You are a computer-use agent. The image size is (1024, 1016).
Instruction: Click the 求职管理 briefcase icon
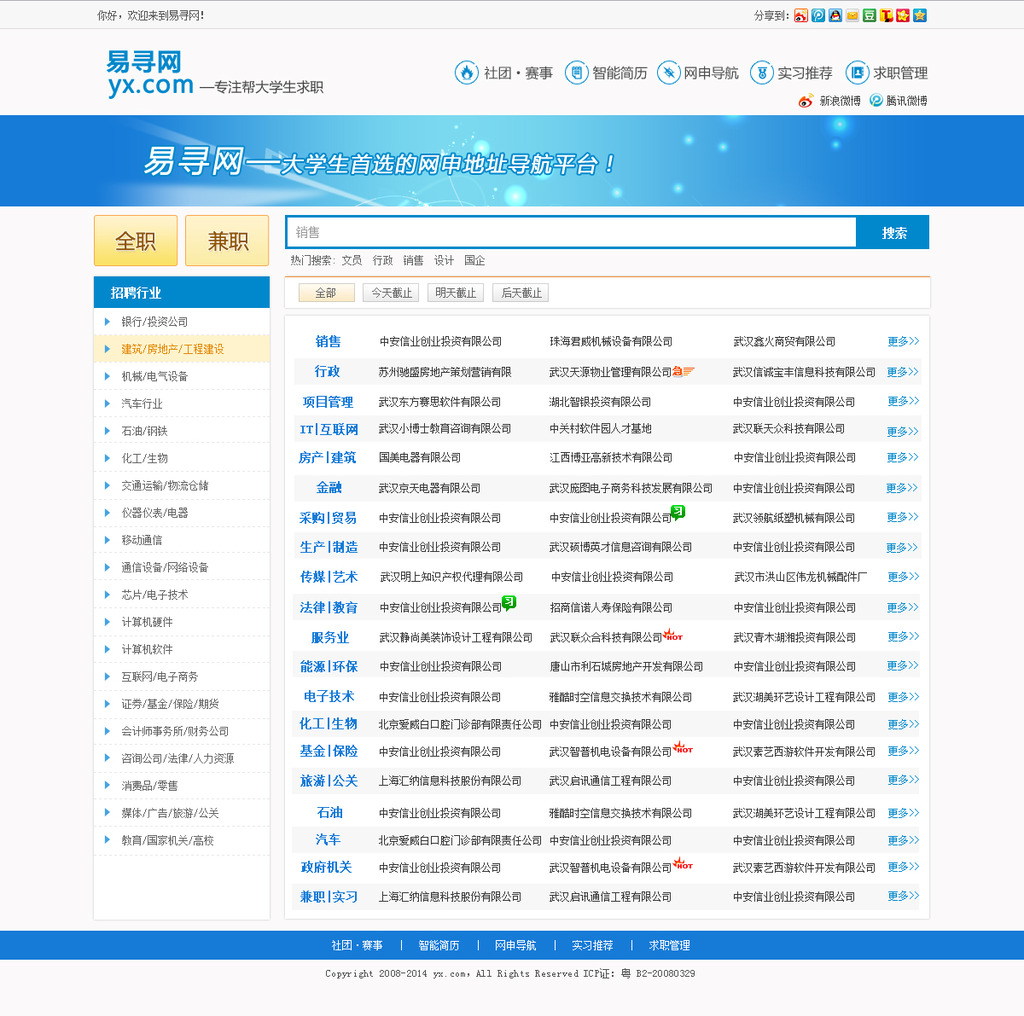pos(855,72)
